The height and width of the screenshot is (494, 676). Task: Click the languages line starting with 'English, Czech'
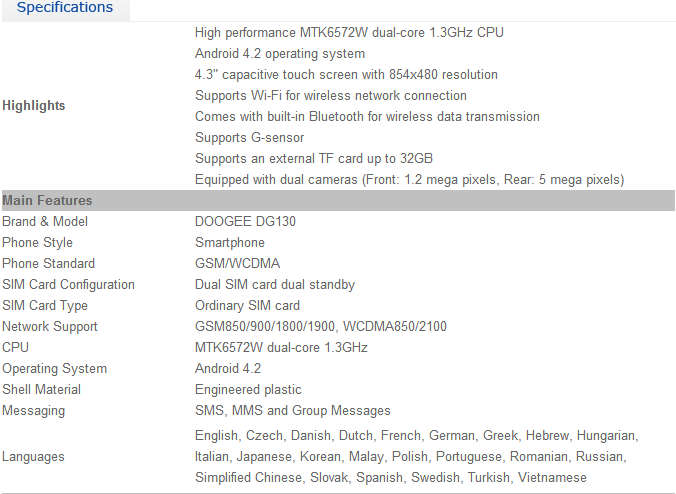tap(416, 436)
